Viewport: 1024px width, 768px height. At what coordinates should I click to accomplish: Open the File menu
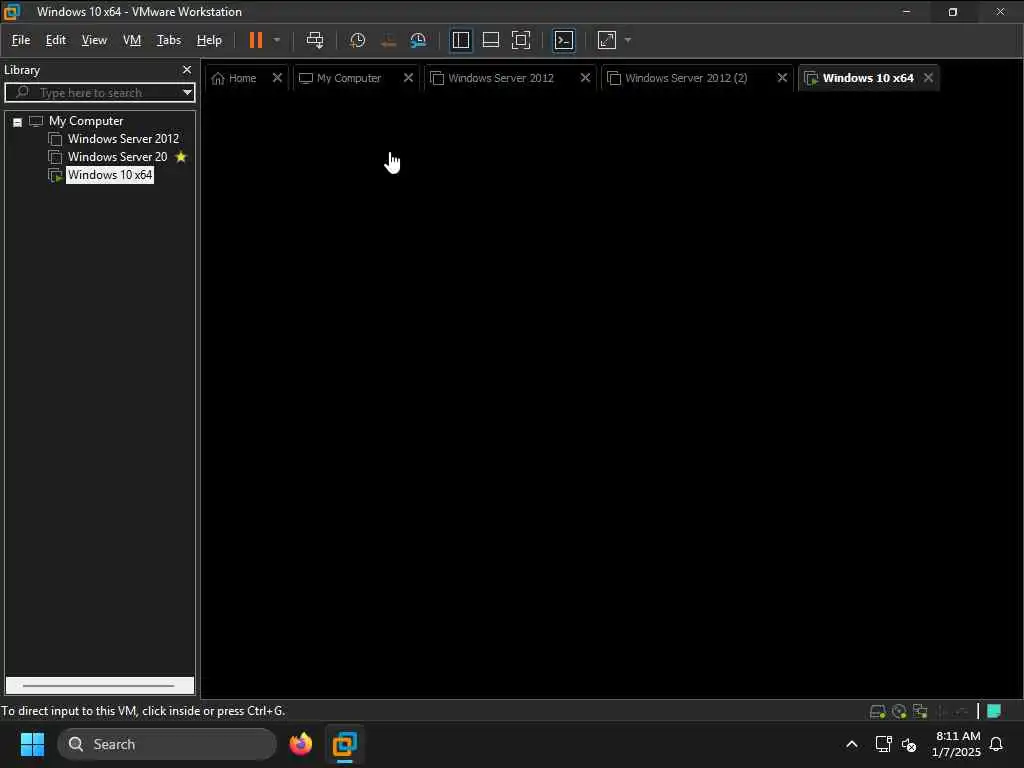[21, 40]
